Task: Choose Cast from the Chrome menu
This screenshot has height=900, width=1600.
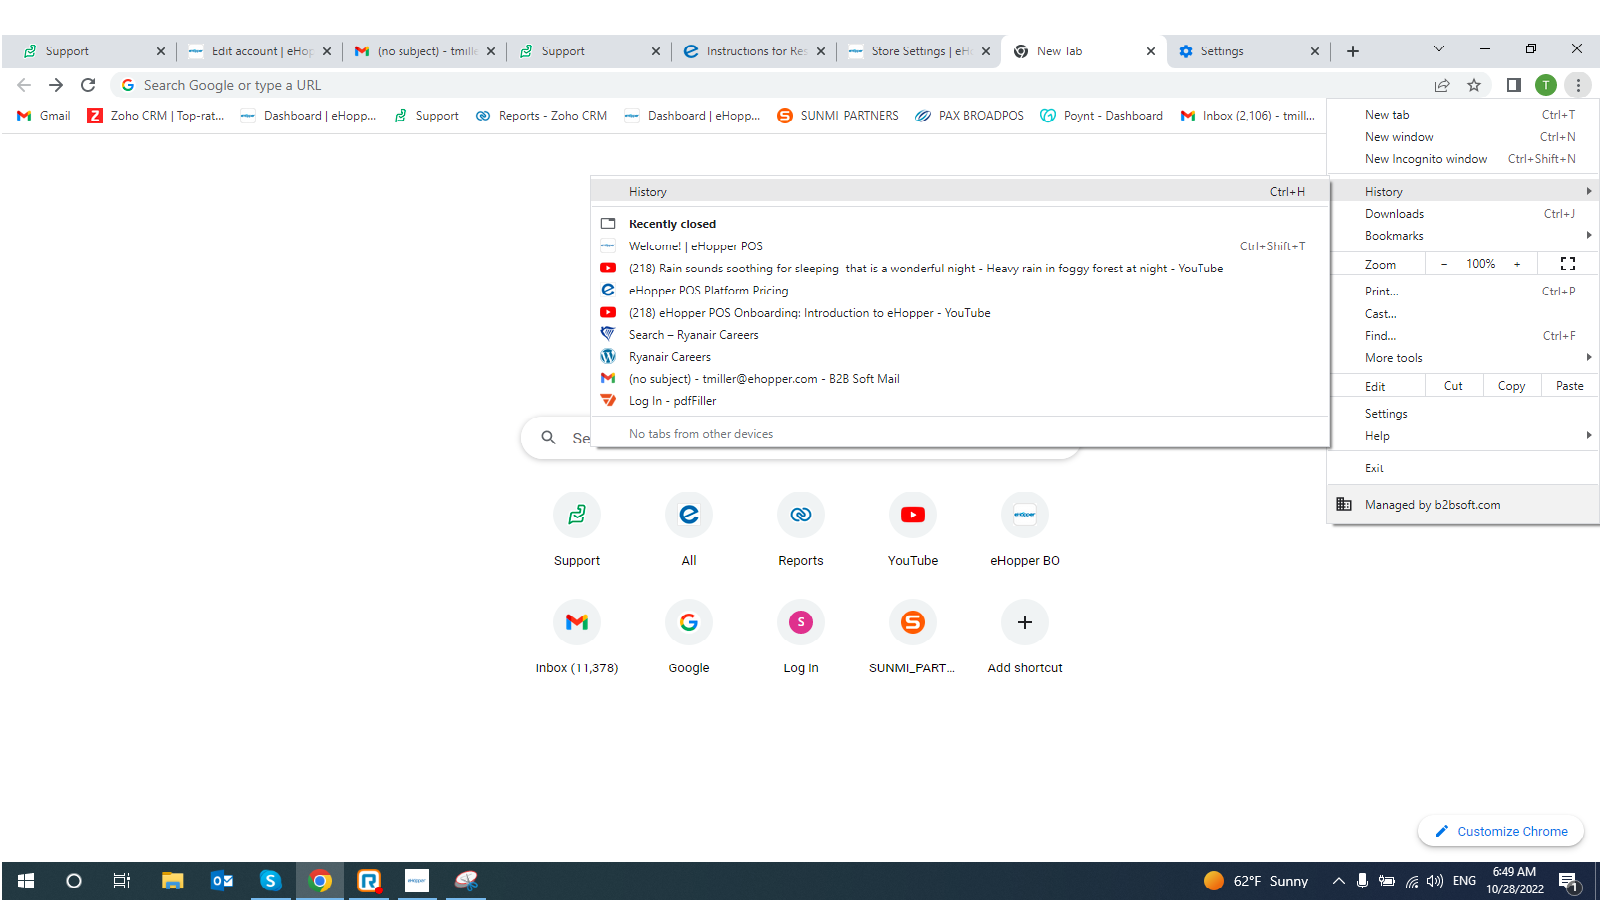Action: coord(1465,314)
